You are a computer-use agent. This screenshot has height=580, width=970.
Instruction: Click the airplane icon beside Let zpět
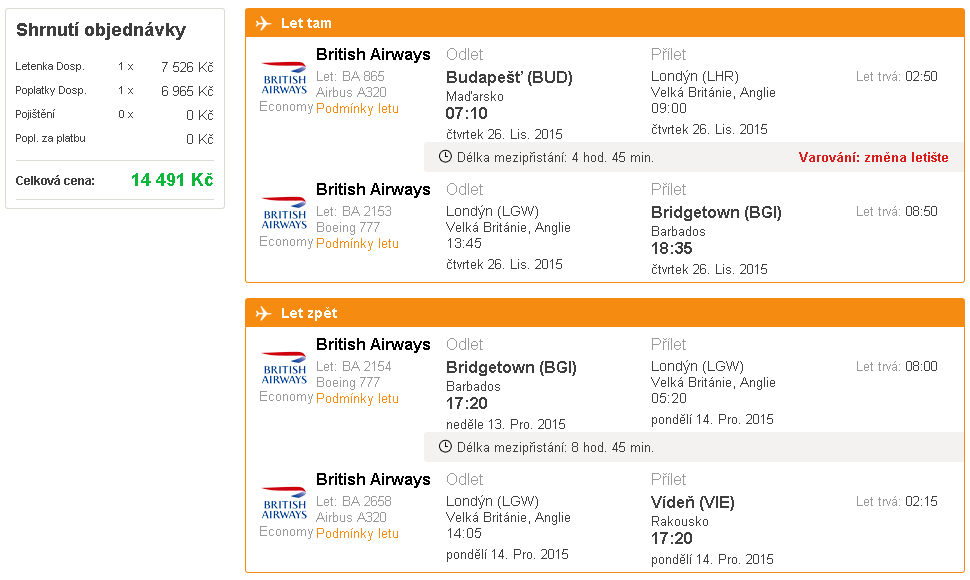(x=264, y=313)
